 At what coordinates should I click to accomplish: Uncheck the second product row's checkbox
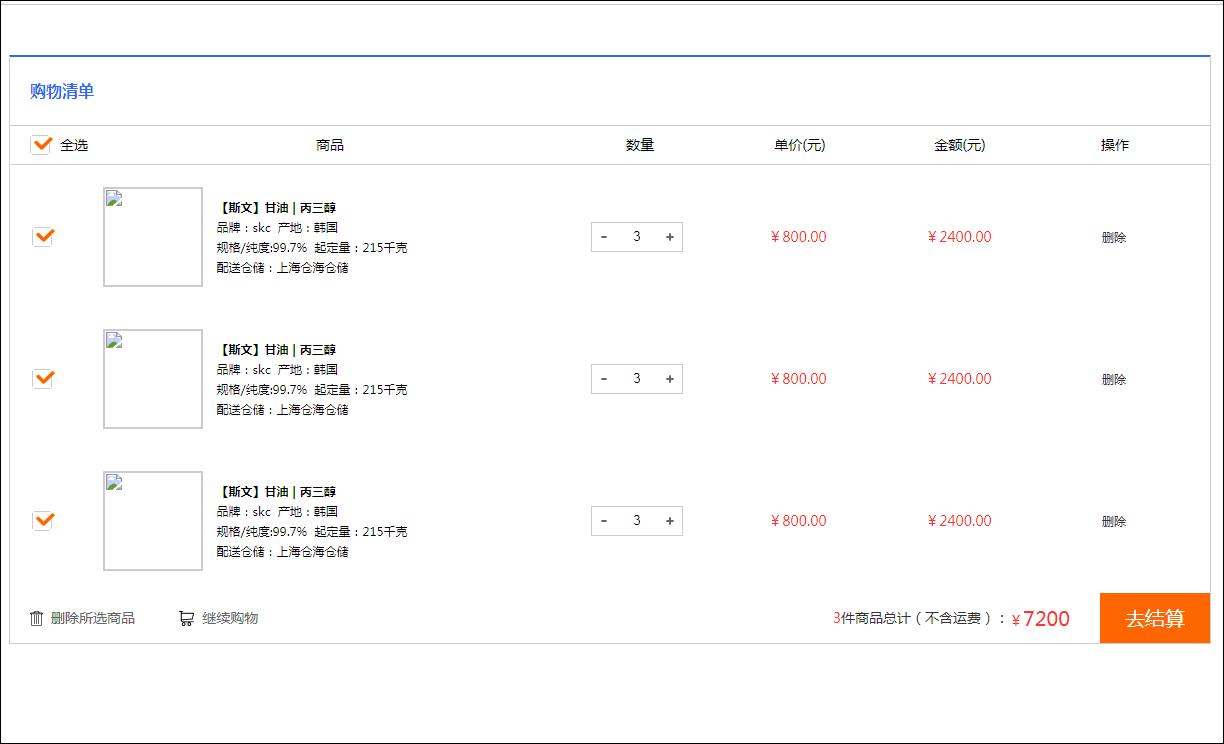click(x=42, y=379)
